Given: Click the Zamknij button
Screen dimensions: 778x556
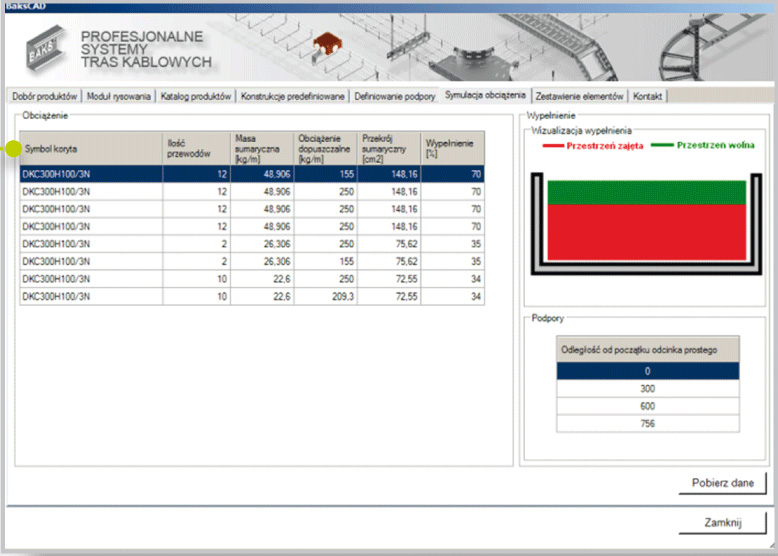Looking at the screenshot, I should tap(722, 522).
